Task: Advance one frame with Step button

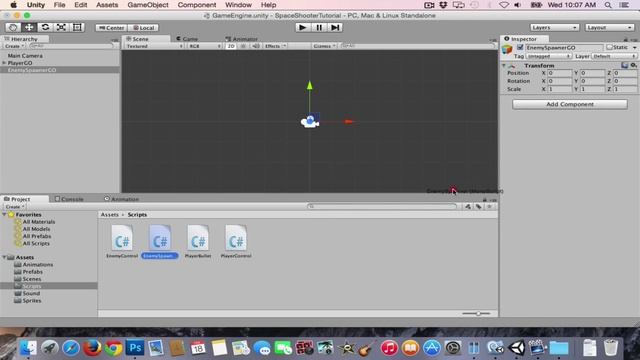Action: 335,27
